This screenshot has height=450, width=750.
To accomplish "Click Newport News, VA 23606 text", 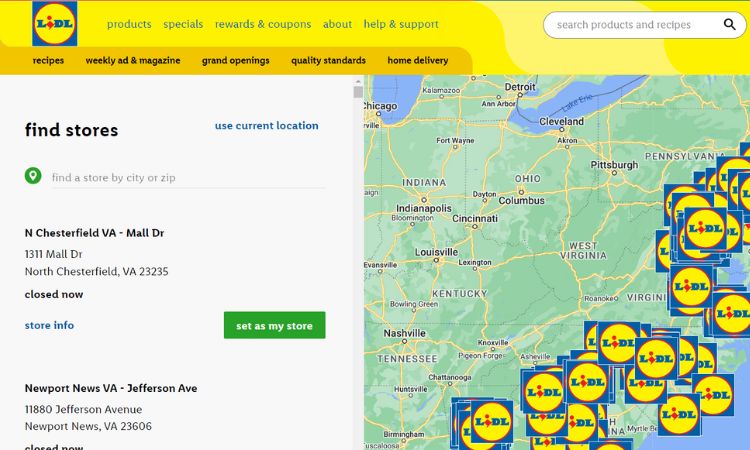I will click(88, 426).
